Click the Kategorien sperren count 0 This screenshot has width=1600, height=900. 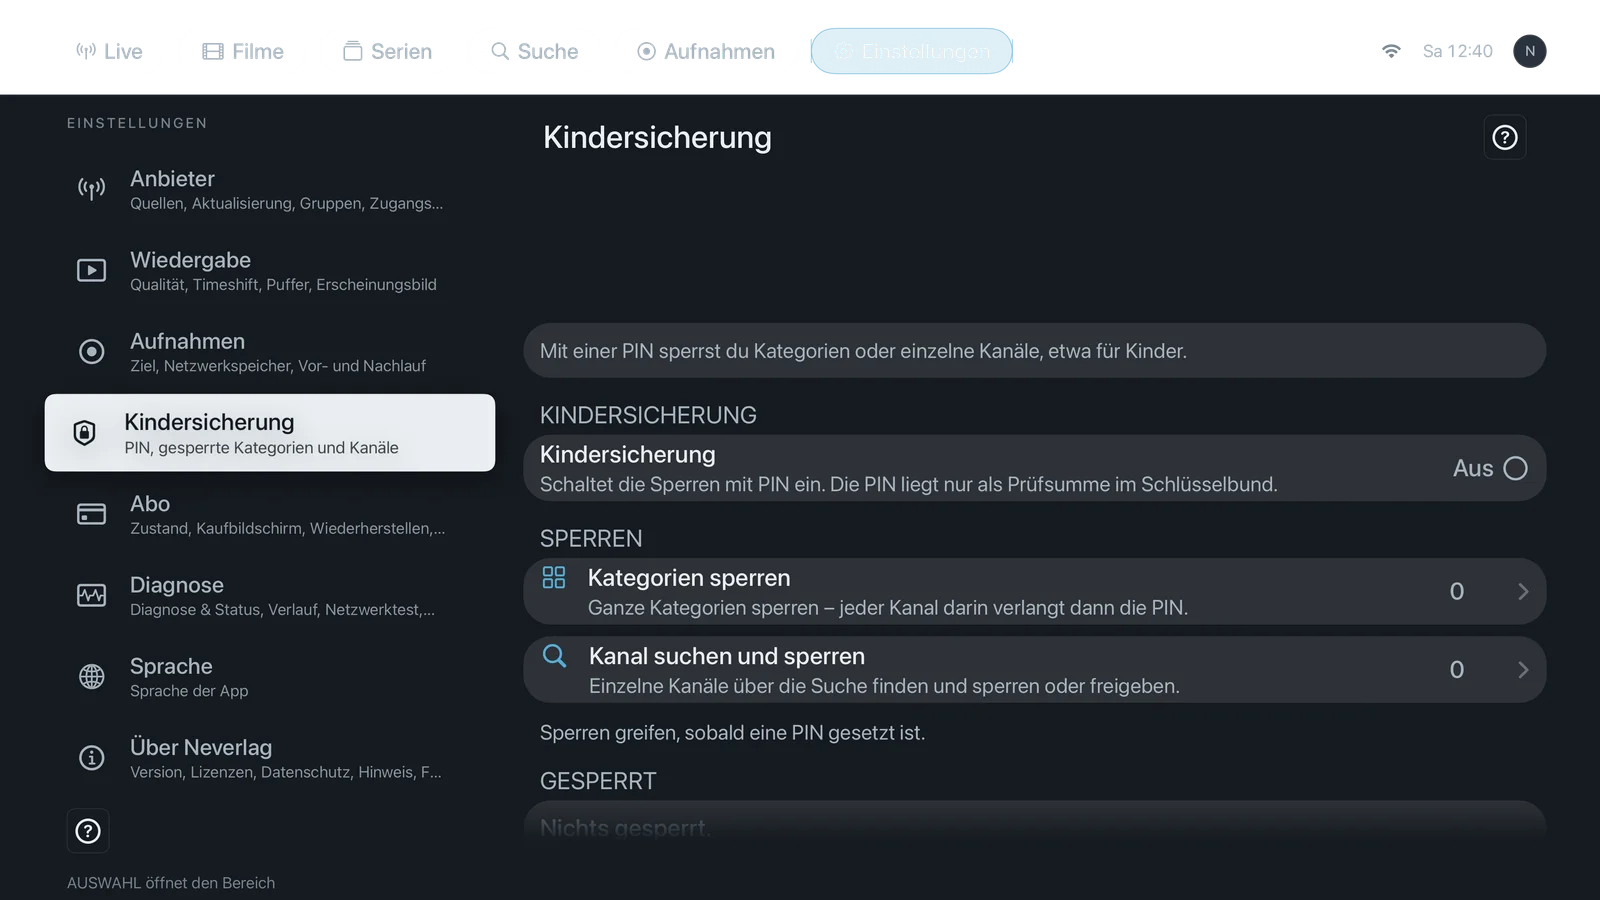[x=1457, y=591]
